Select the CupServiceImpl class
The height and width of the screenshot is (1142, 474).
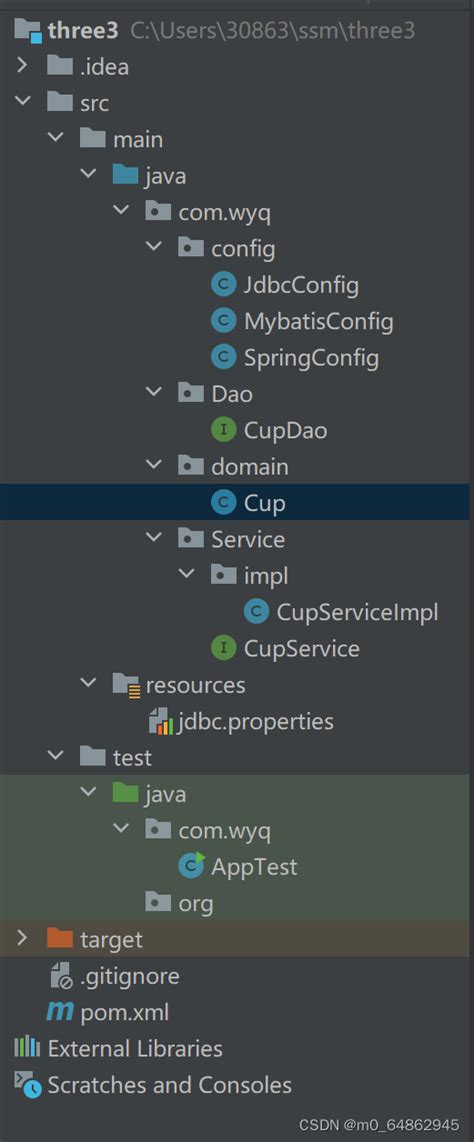[357, 612]
